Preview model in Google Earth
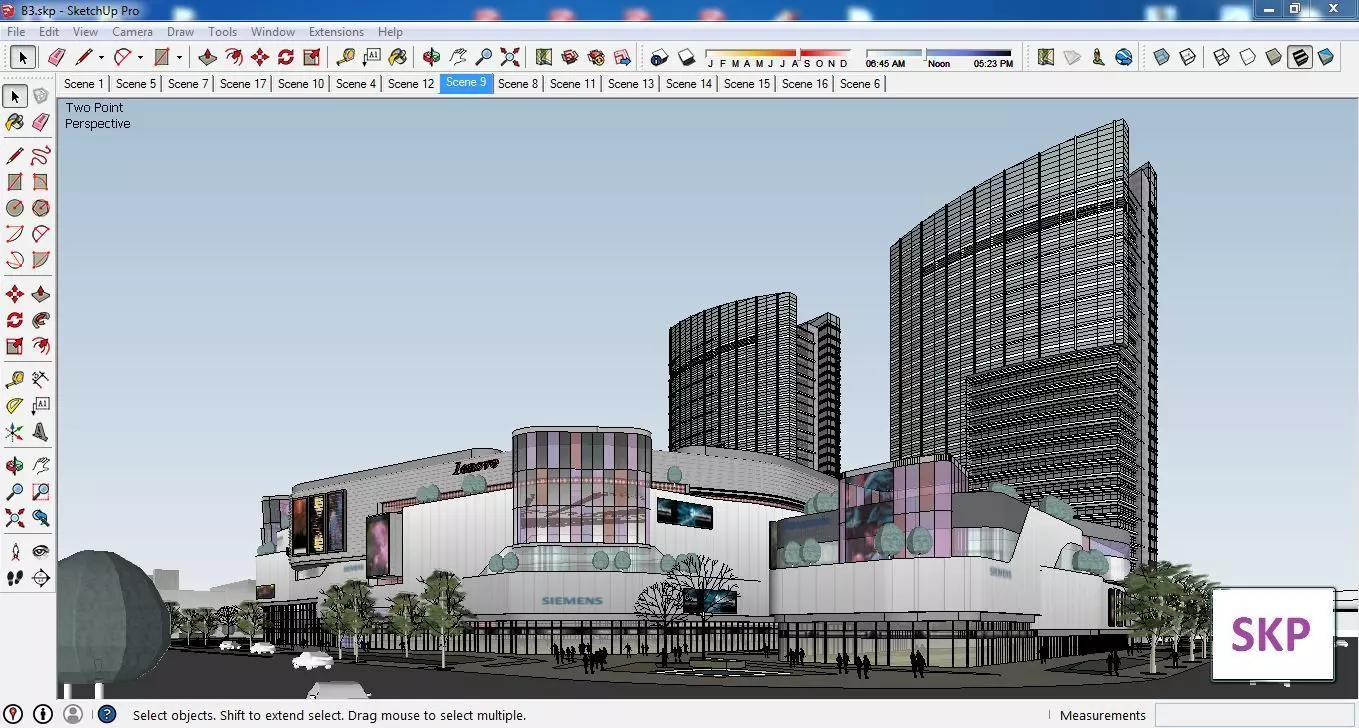 1124,57
